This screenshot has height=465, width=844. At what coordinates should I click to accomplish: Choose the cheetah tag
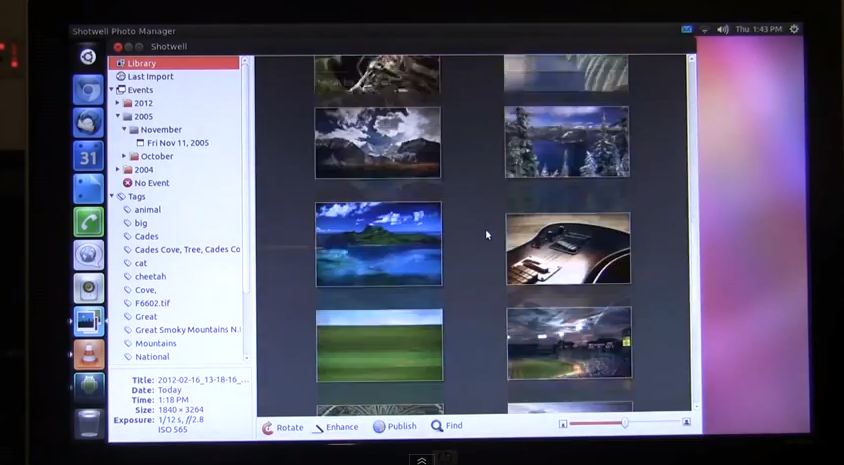coord(150,277)
